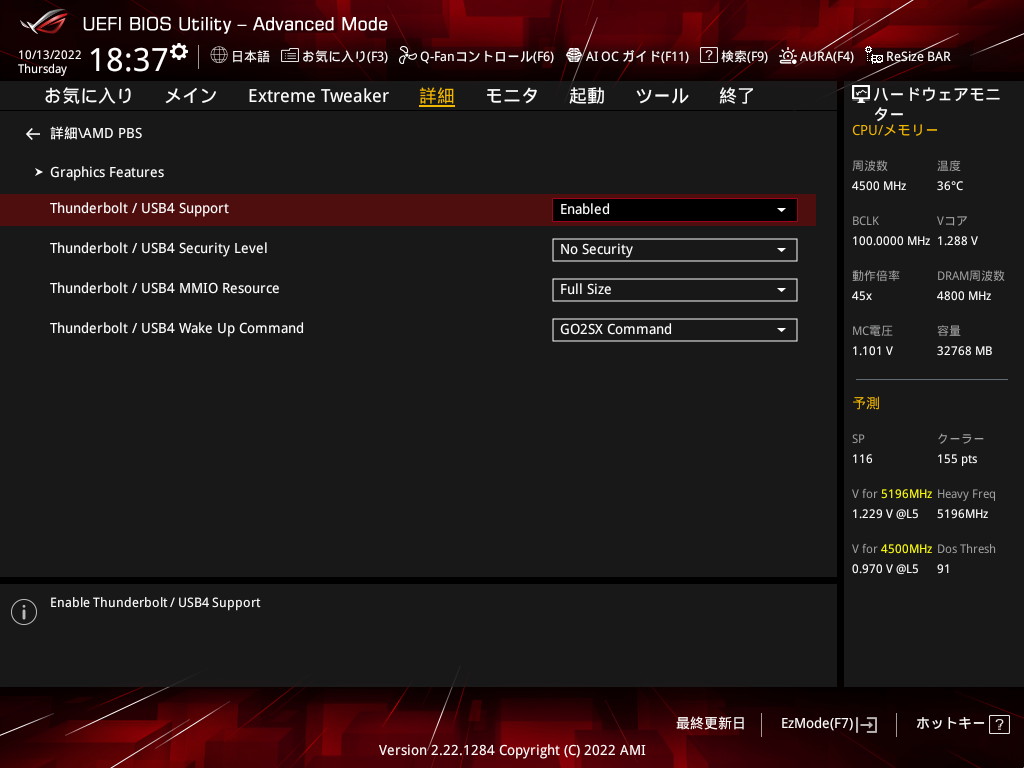
Task: Open the MMIO Resource dropdown showing Full Size
Action: coord(675,289)
